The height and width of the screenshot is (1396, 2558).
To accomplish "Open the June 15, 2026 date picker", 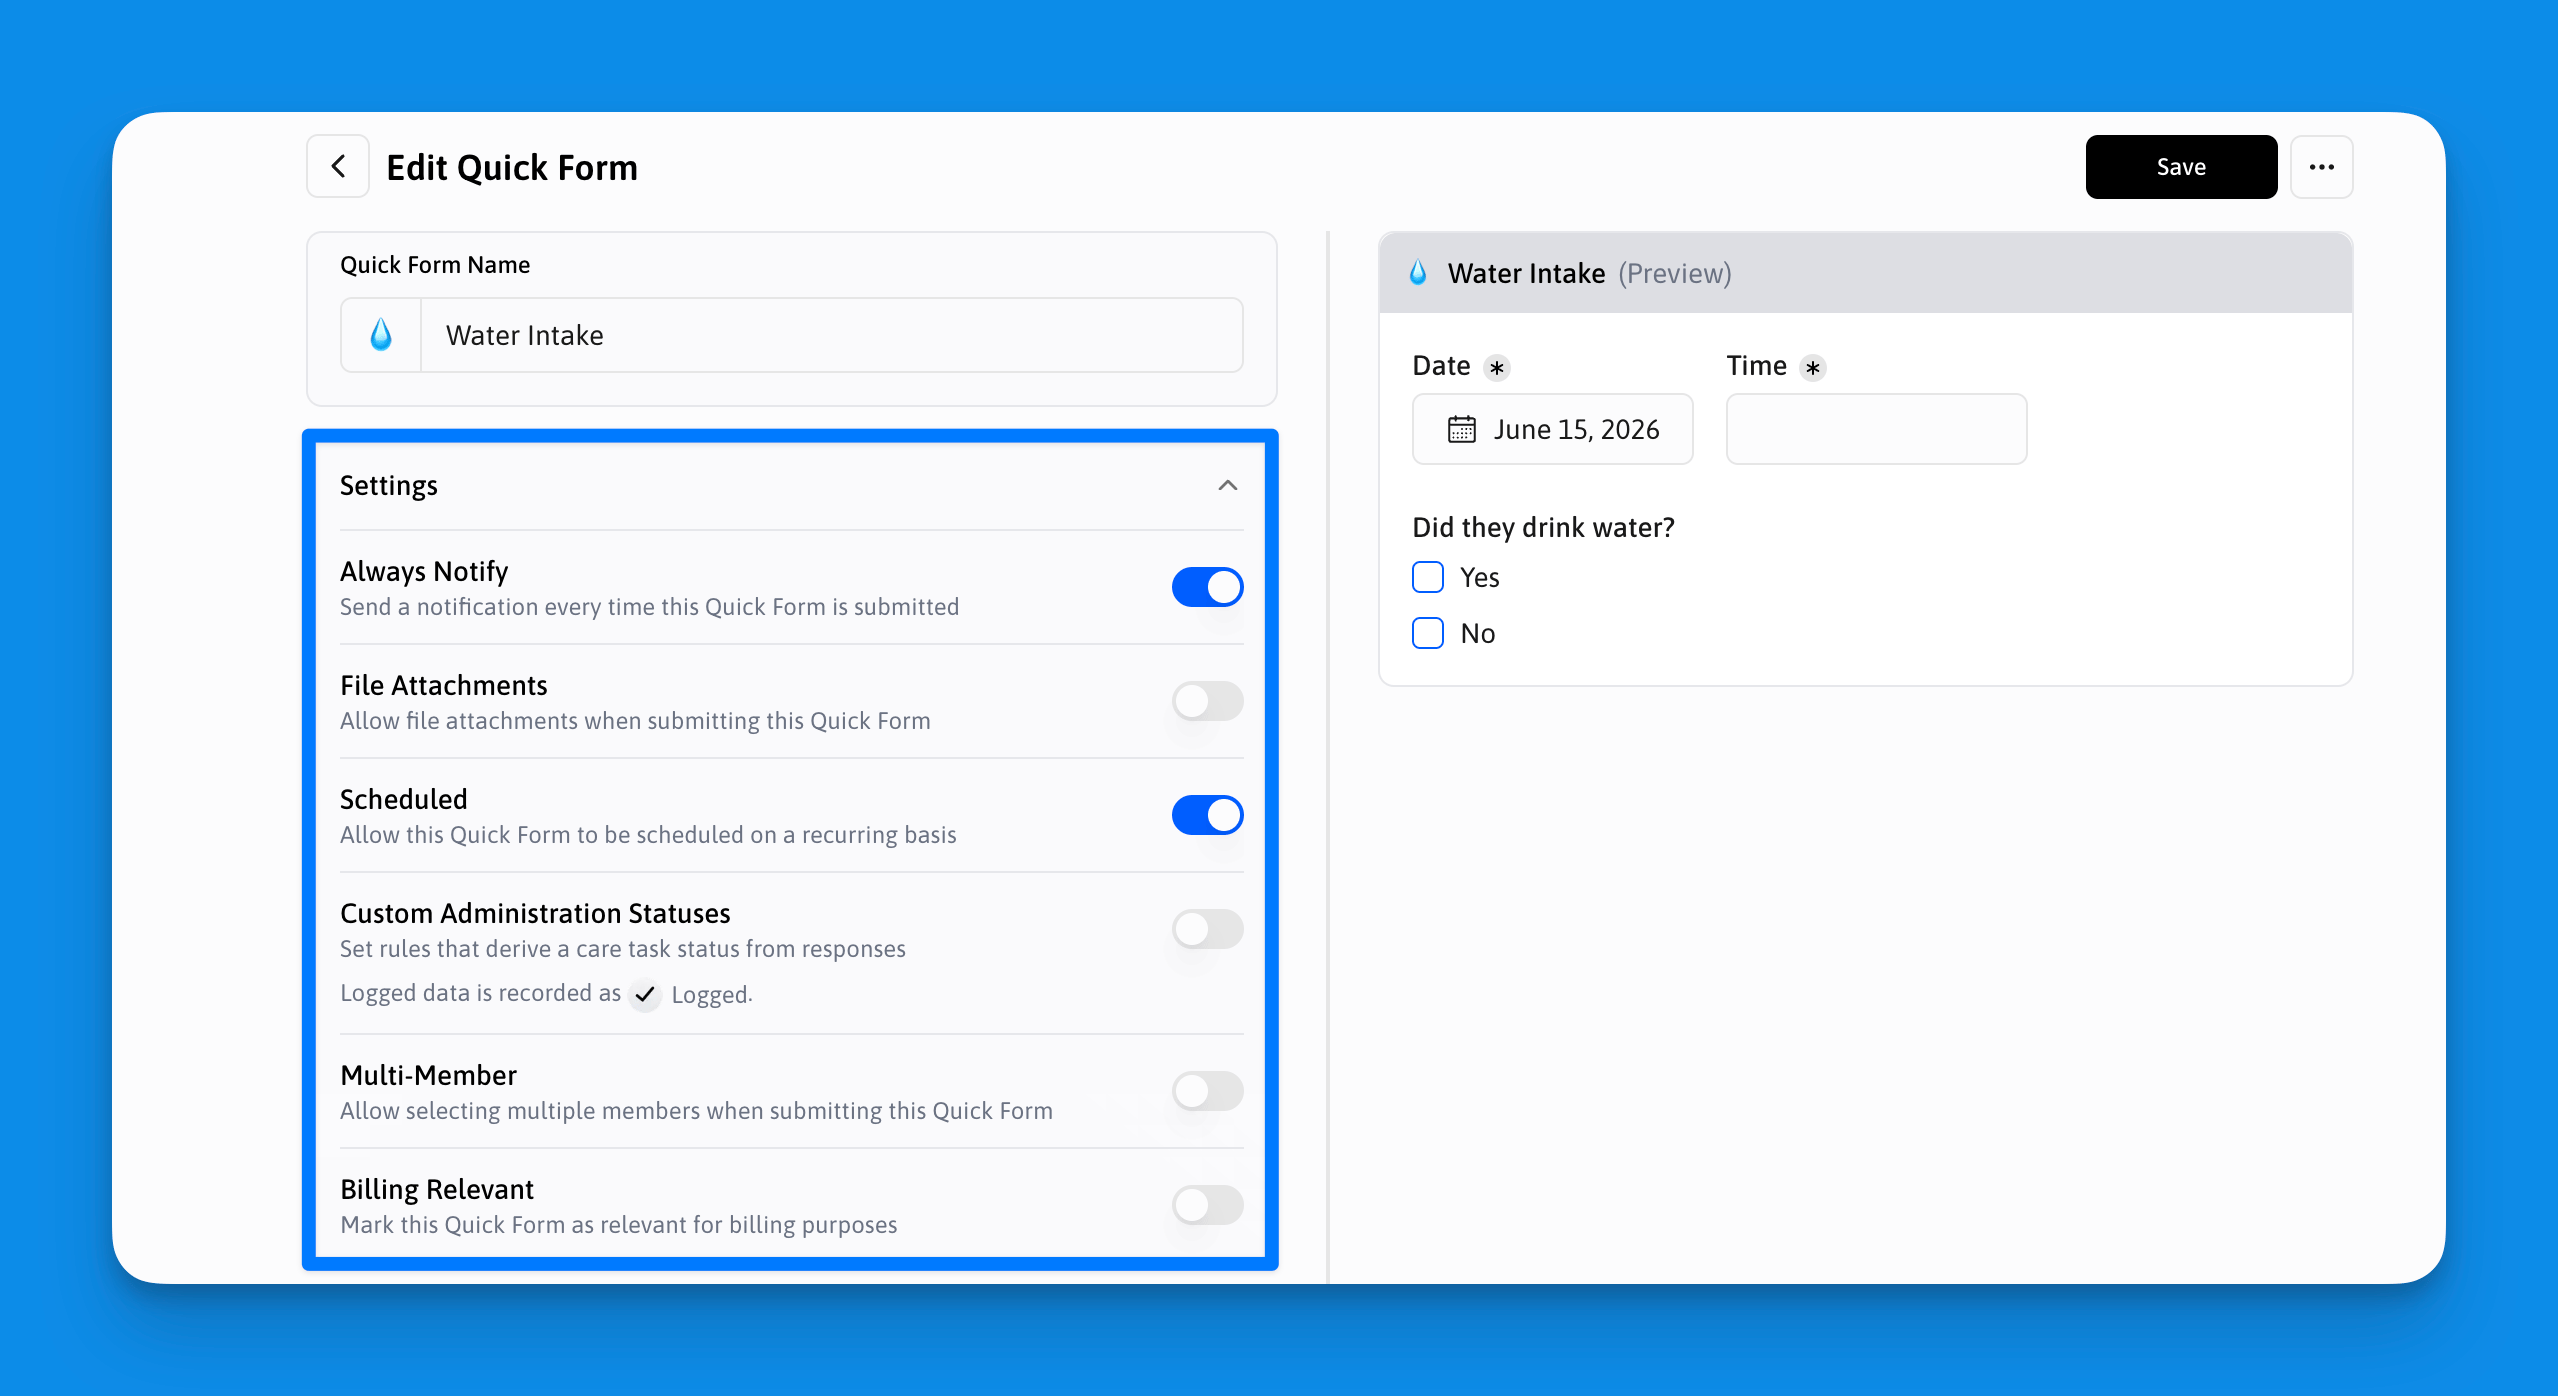I will pos(1552,429).
